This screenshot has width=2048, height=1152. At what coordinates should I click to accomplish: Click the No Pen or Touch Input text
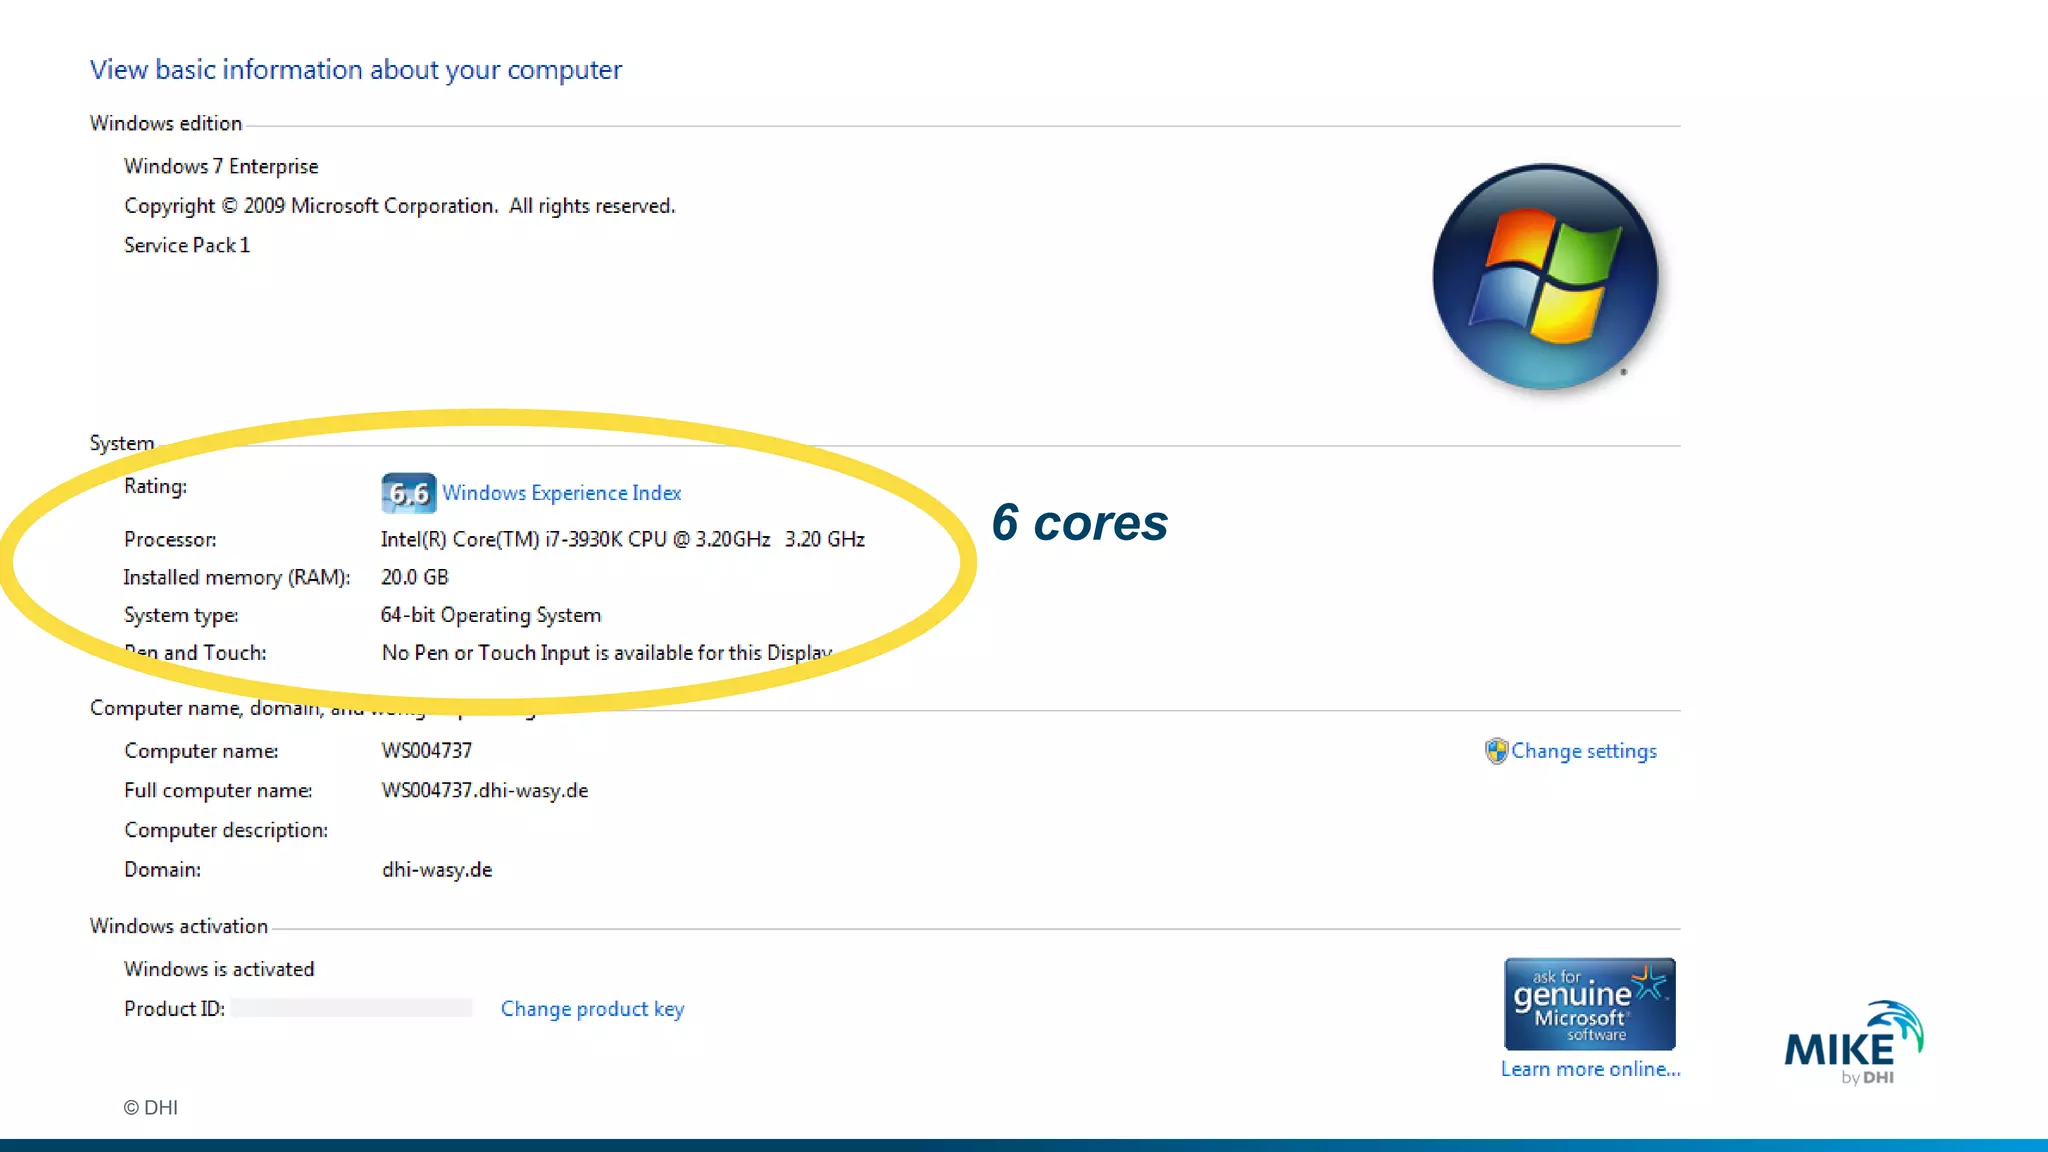[x=607, y=653]
